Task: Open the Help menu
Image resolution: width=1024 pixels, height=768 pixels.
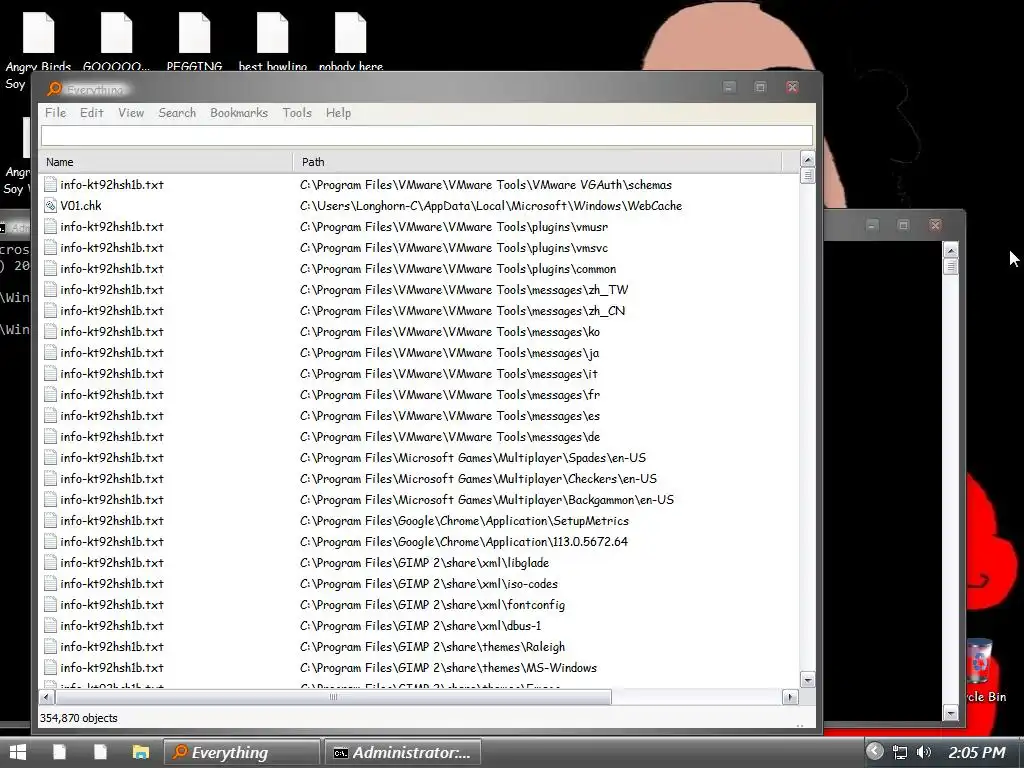Action: tap(338, 113)
